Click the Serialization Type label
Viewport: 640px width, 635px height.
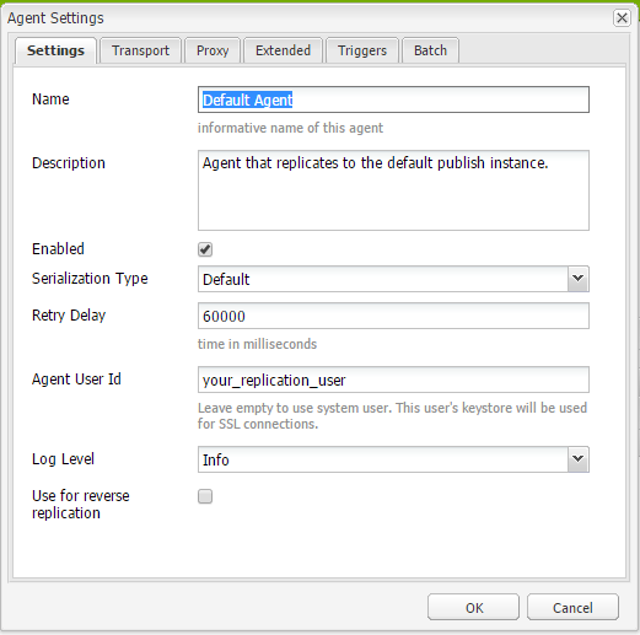[90, 279]
